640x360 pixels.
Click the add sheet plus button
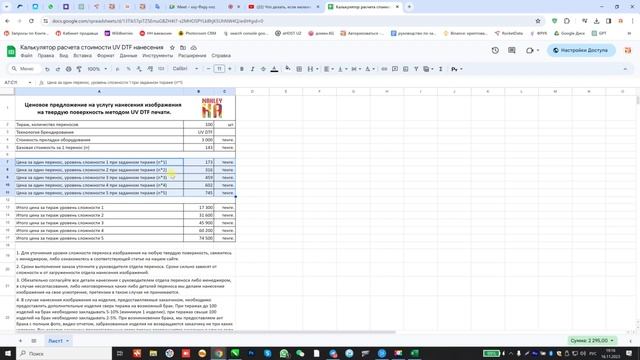20,340
